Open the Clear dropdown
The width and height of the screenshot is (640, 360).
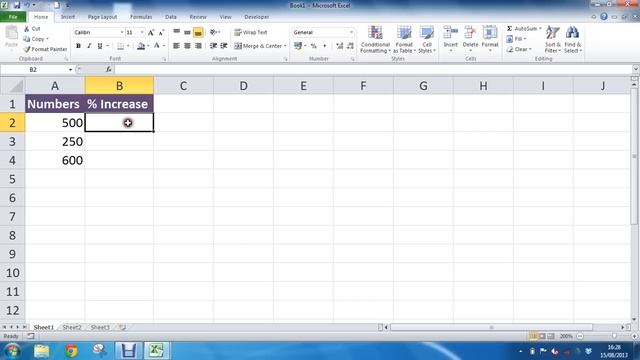pyautogui.click(x=519, y=49)
